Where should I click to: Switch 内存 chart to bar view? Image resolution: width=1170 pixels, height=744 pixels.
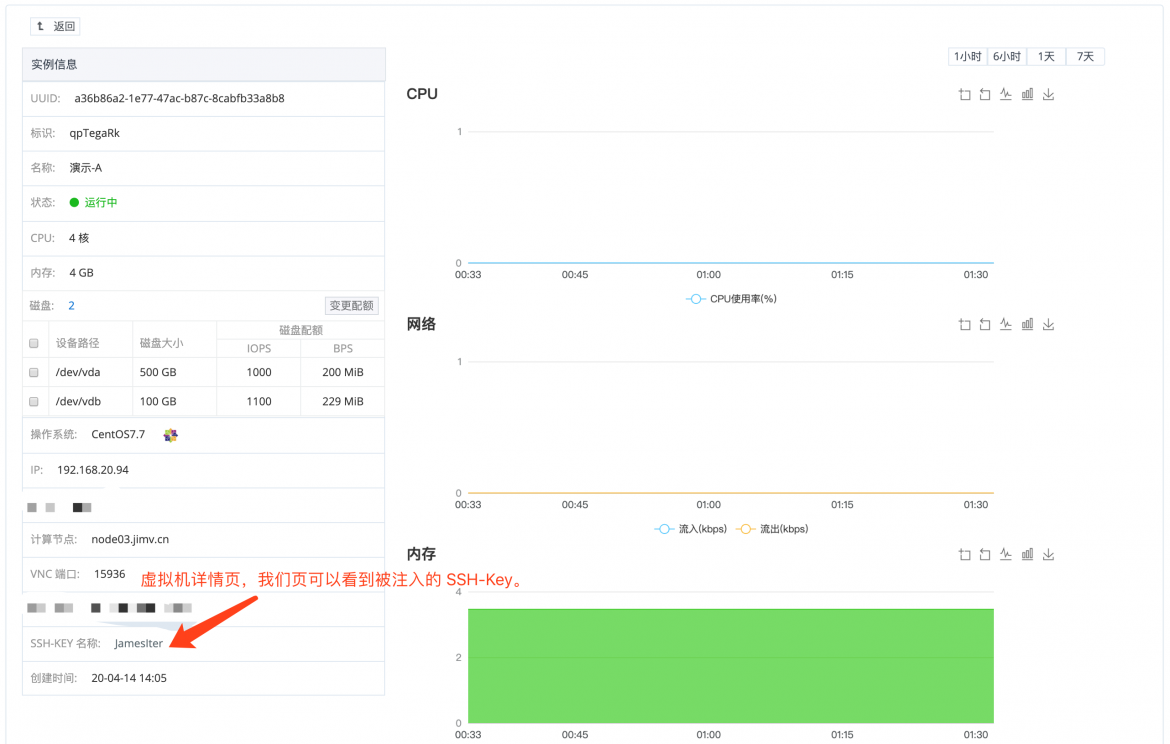[1027, 554]
